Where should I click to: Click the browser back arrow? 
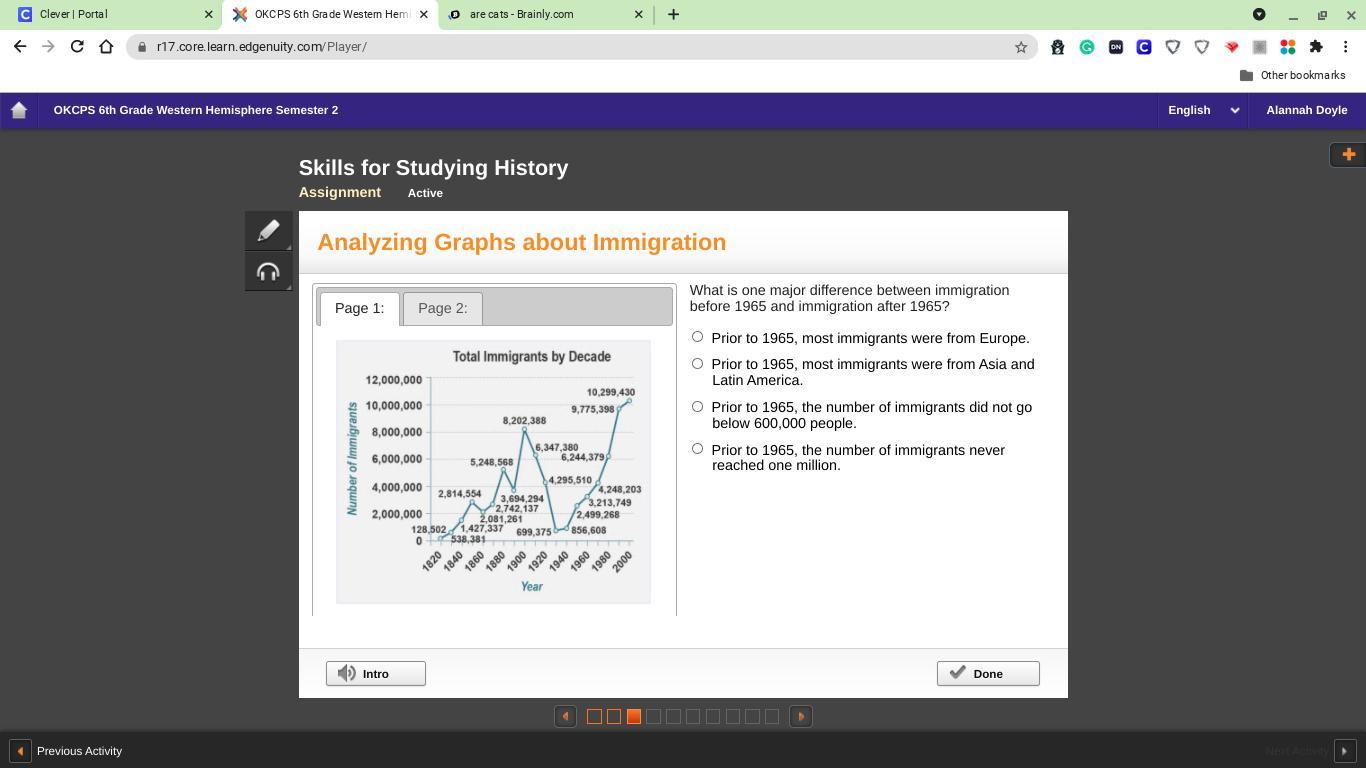tap(20, 46)
